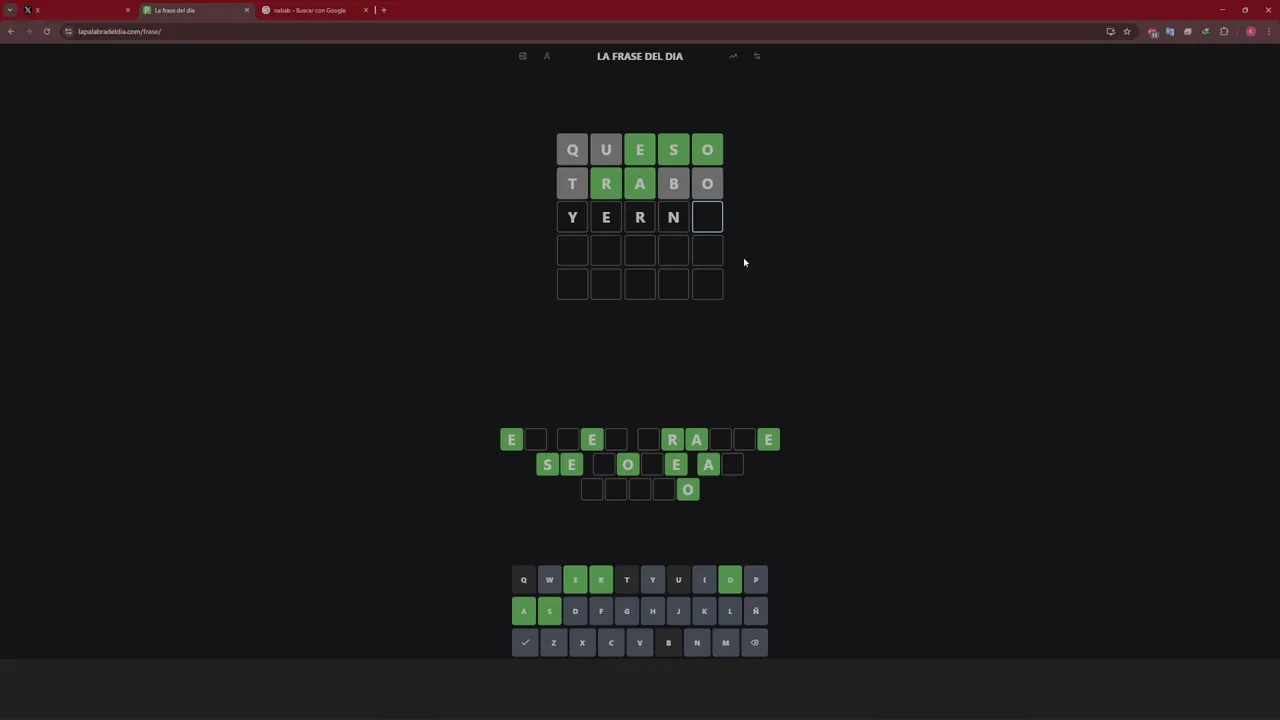
Task: Tap the Z key on on-screen keyboard
Action: (553, 643)
